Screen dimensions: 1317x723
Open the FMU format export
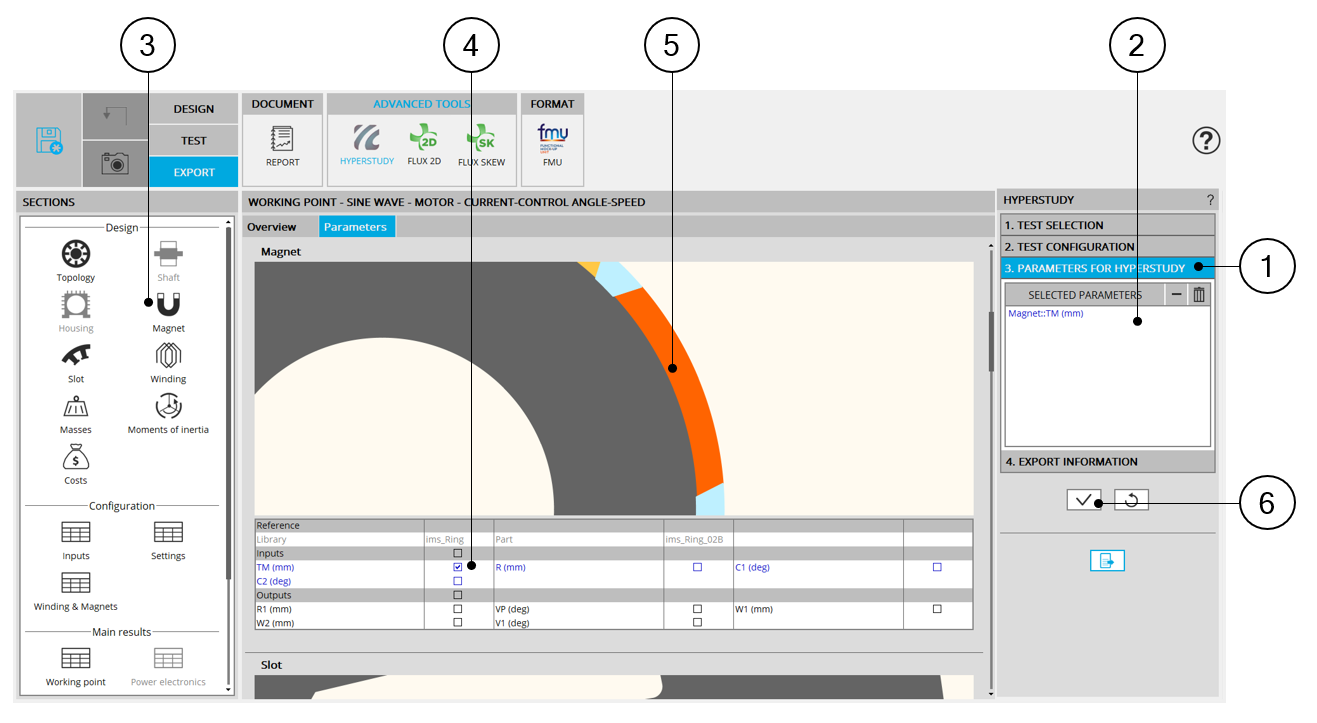[x=552, y=143]
